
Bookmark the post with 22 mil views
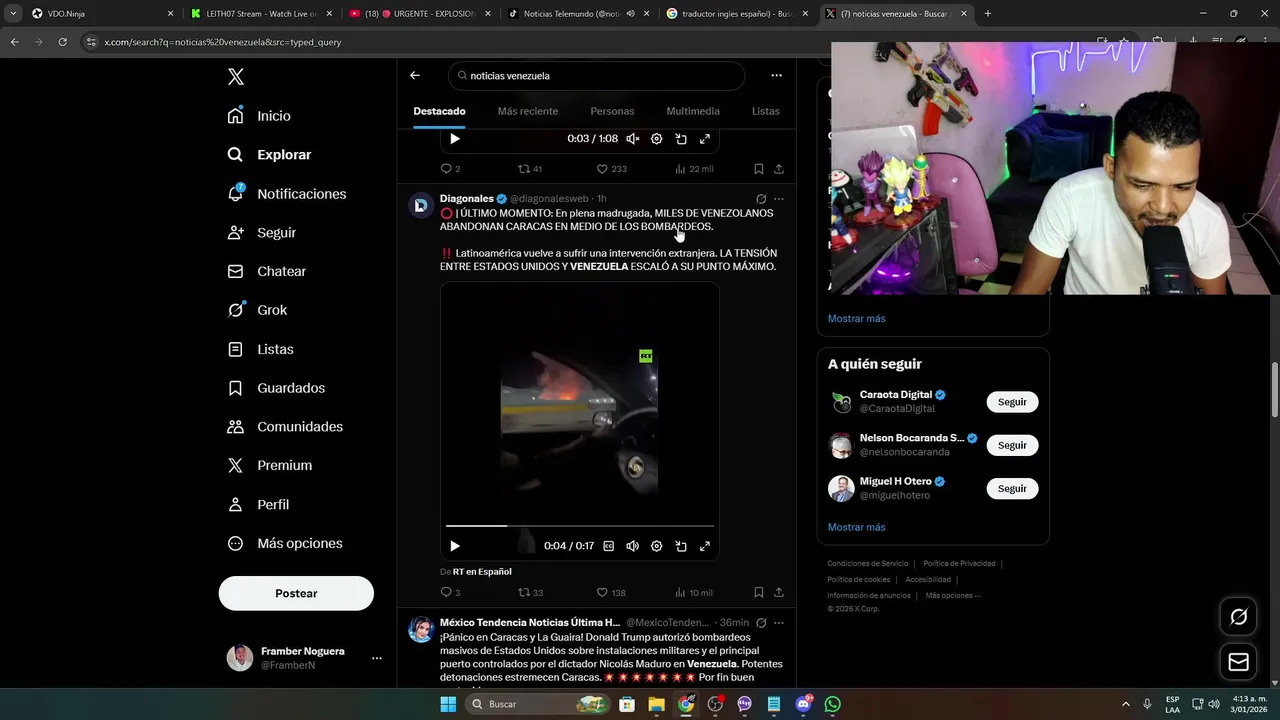point(759,169)
